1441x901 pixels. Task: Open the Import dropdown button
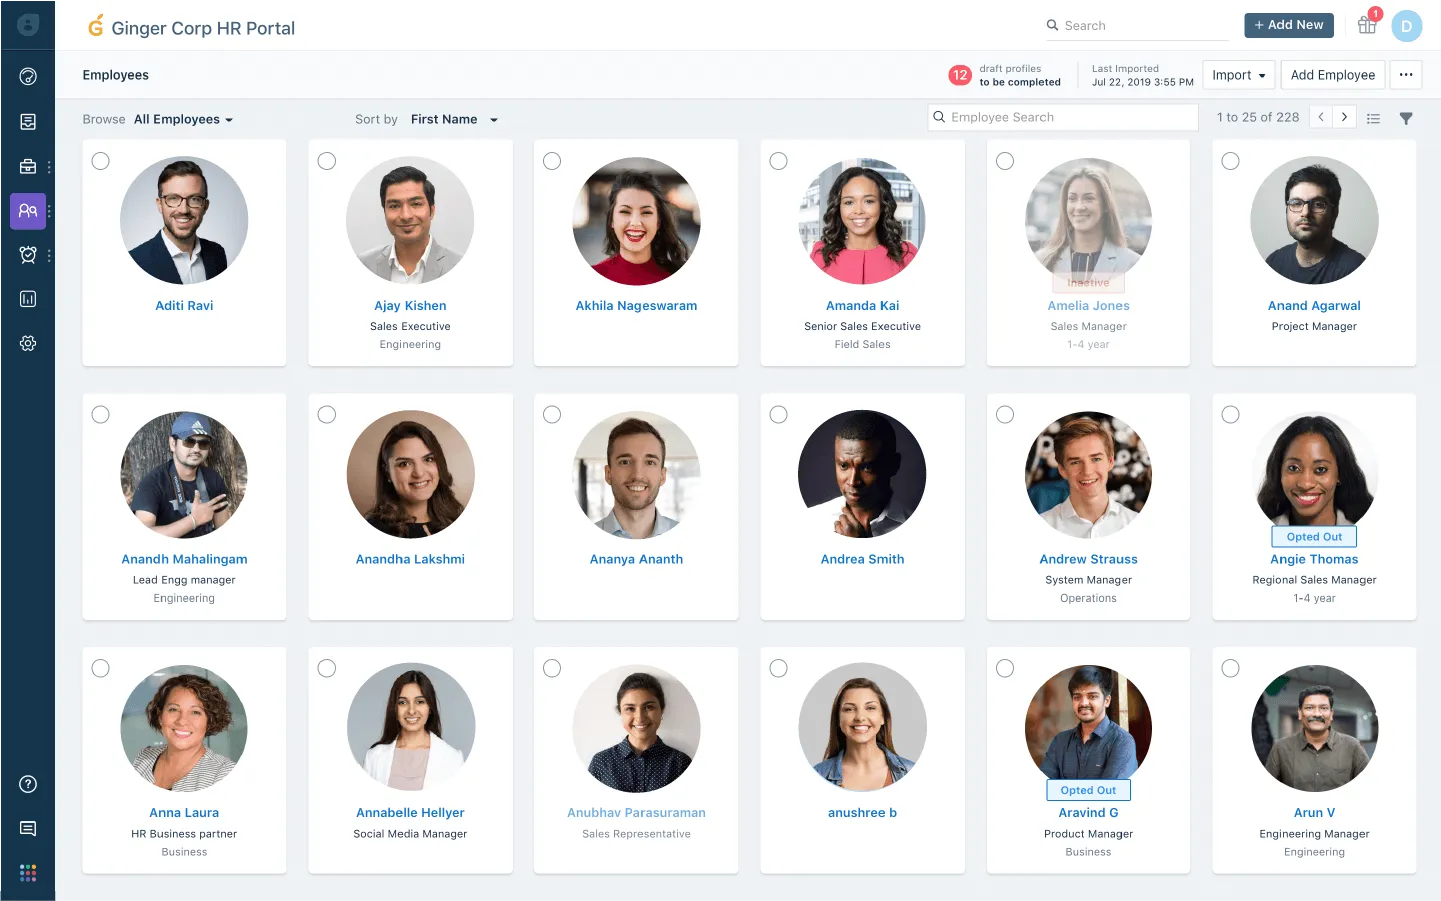(1239, 75)
